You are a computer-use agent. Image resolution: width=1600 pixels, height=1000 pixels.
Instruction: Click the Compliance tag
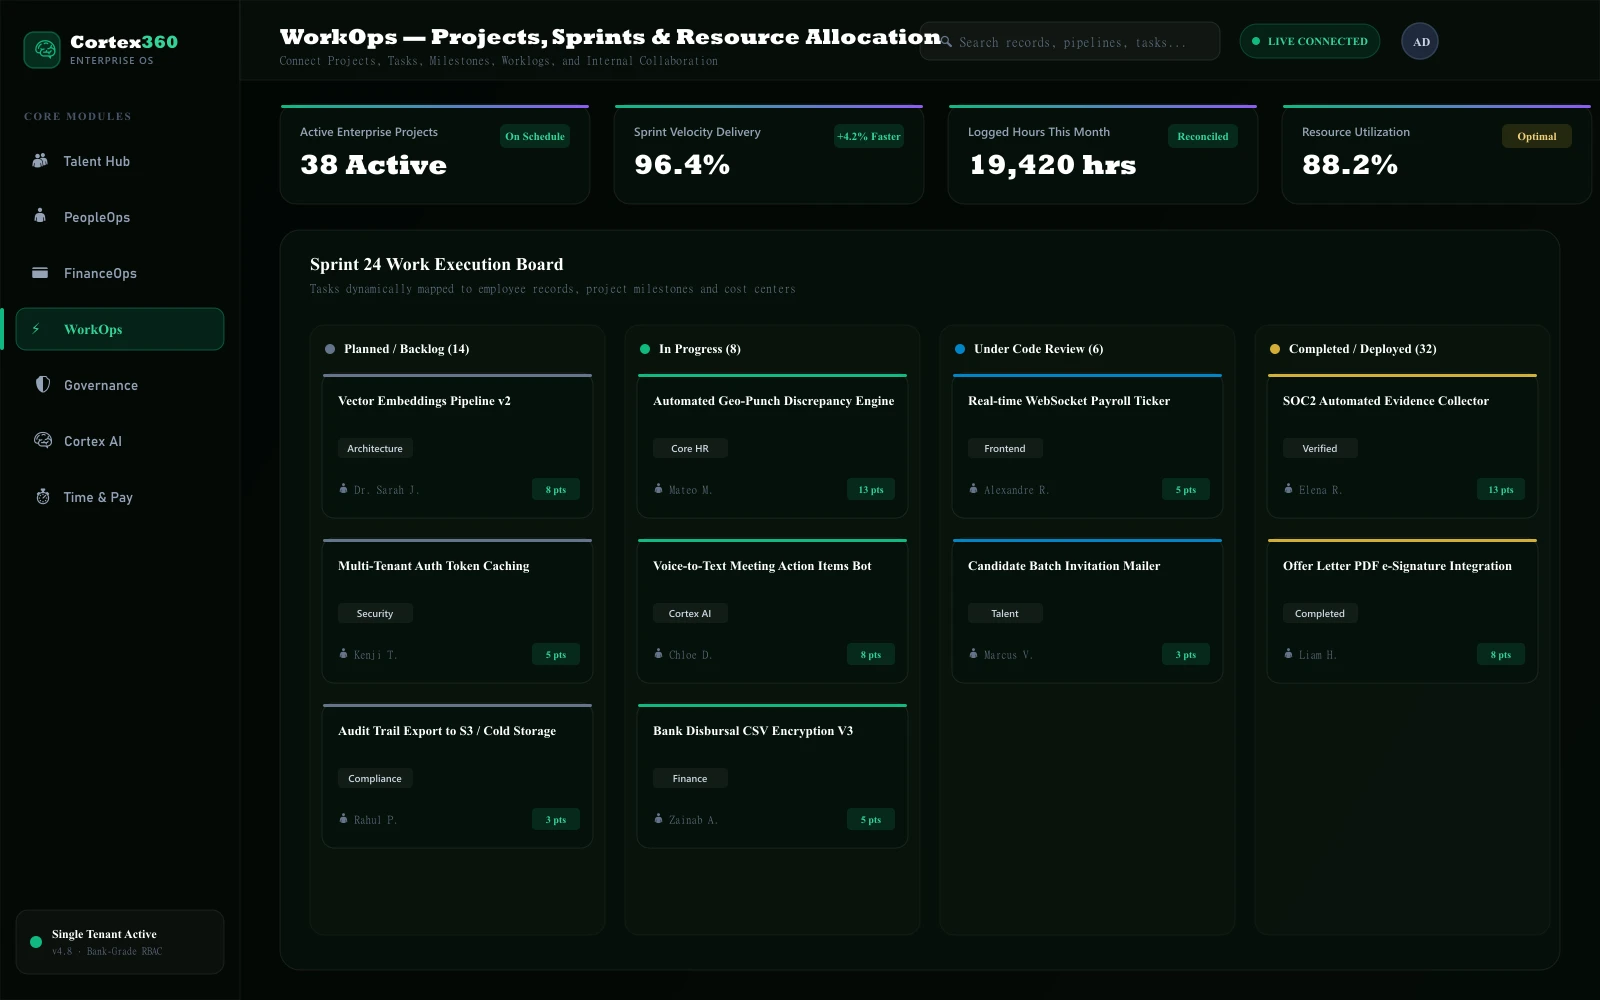click(375, 778)
